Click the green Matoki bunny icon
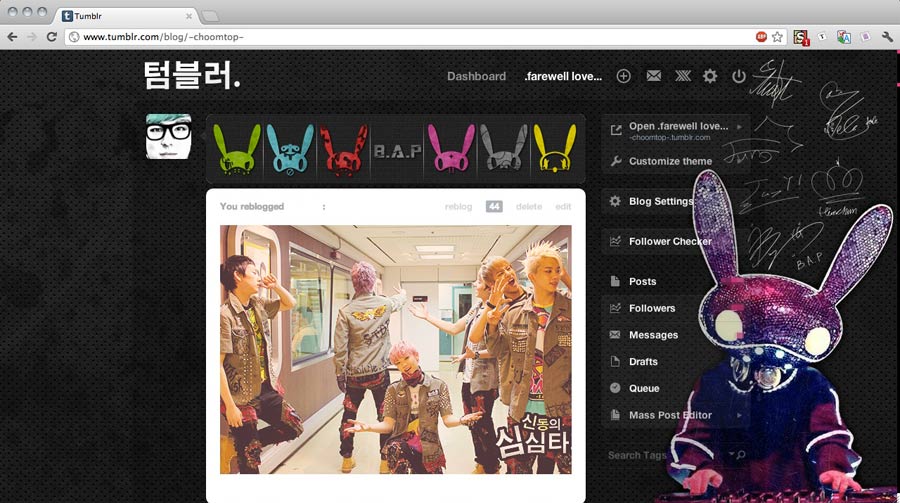 click(237, 149)
